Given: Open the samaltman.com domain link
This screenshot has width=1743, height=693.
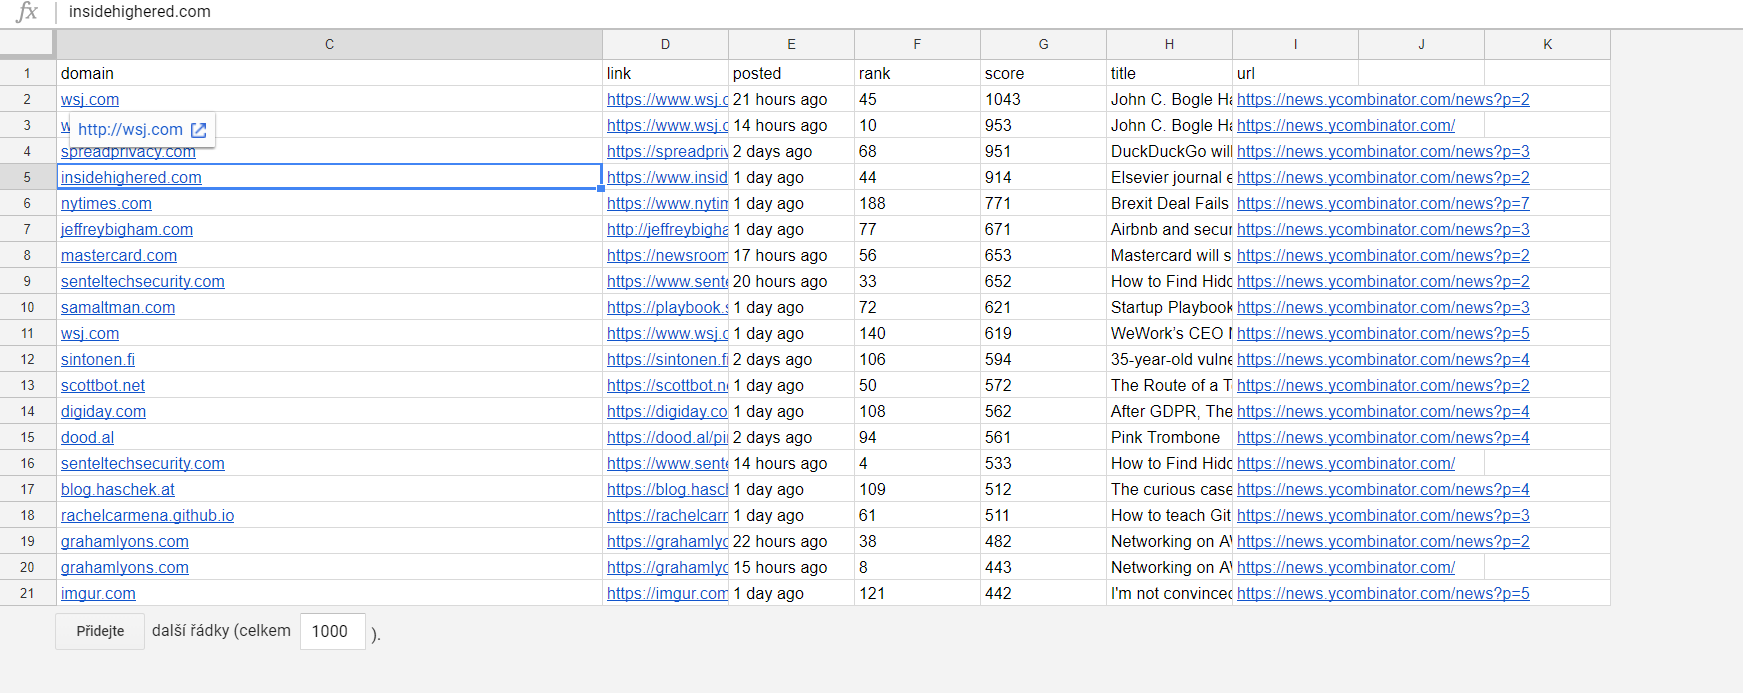Looking at the screenshot, I should [118, 307].
